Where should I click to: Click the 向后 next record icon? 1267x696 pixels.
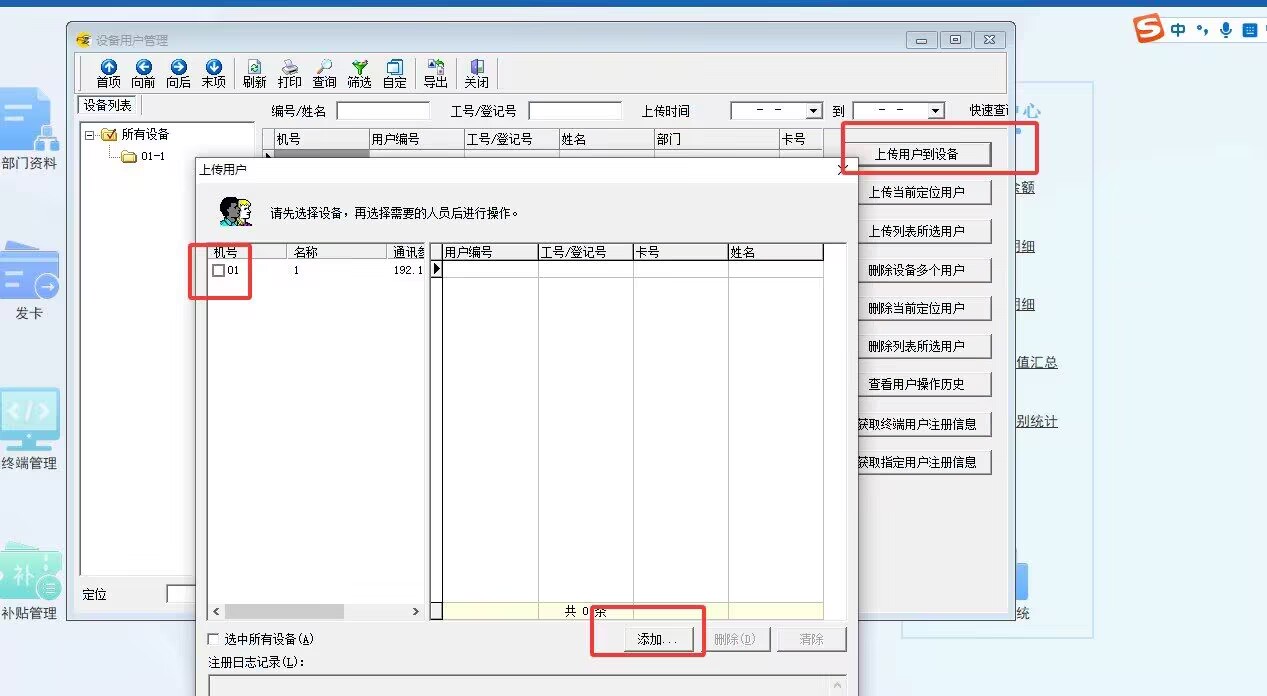click(178, 73)
